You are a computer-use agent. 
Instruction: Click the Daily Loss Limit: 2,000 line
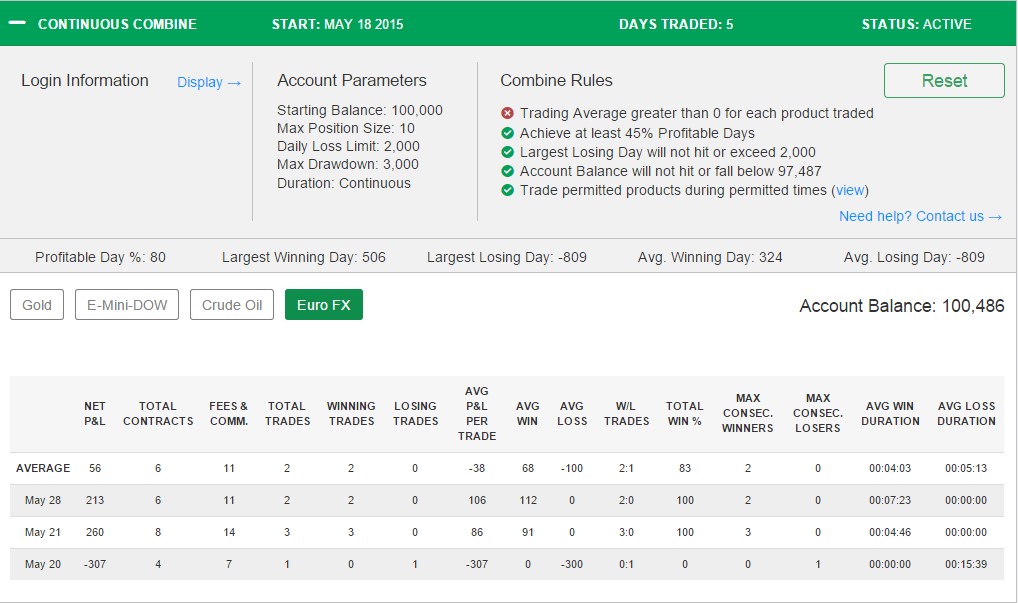click(348, 147)
